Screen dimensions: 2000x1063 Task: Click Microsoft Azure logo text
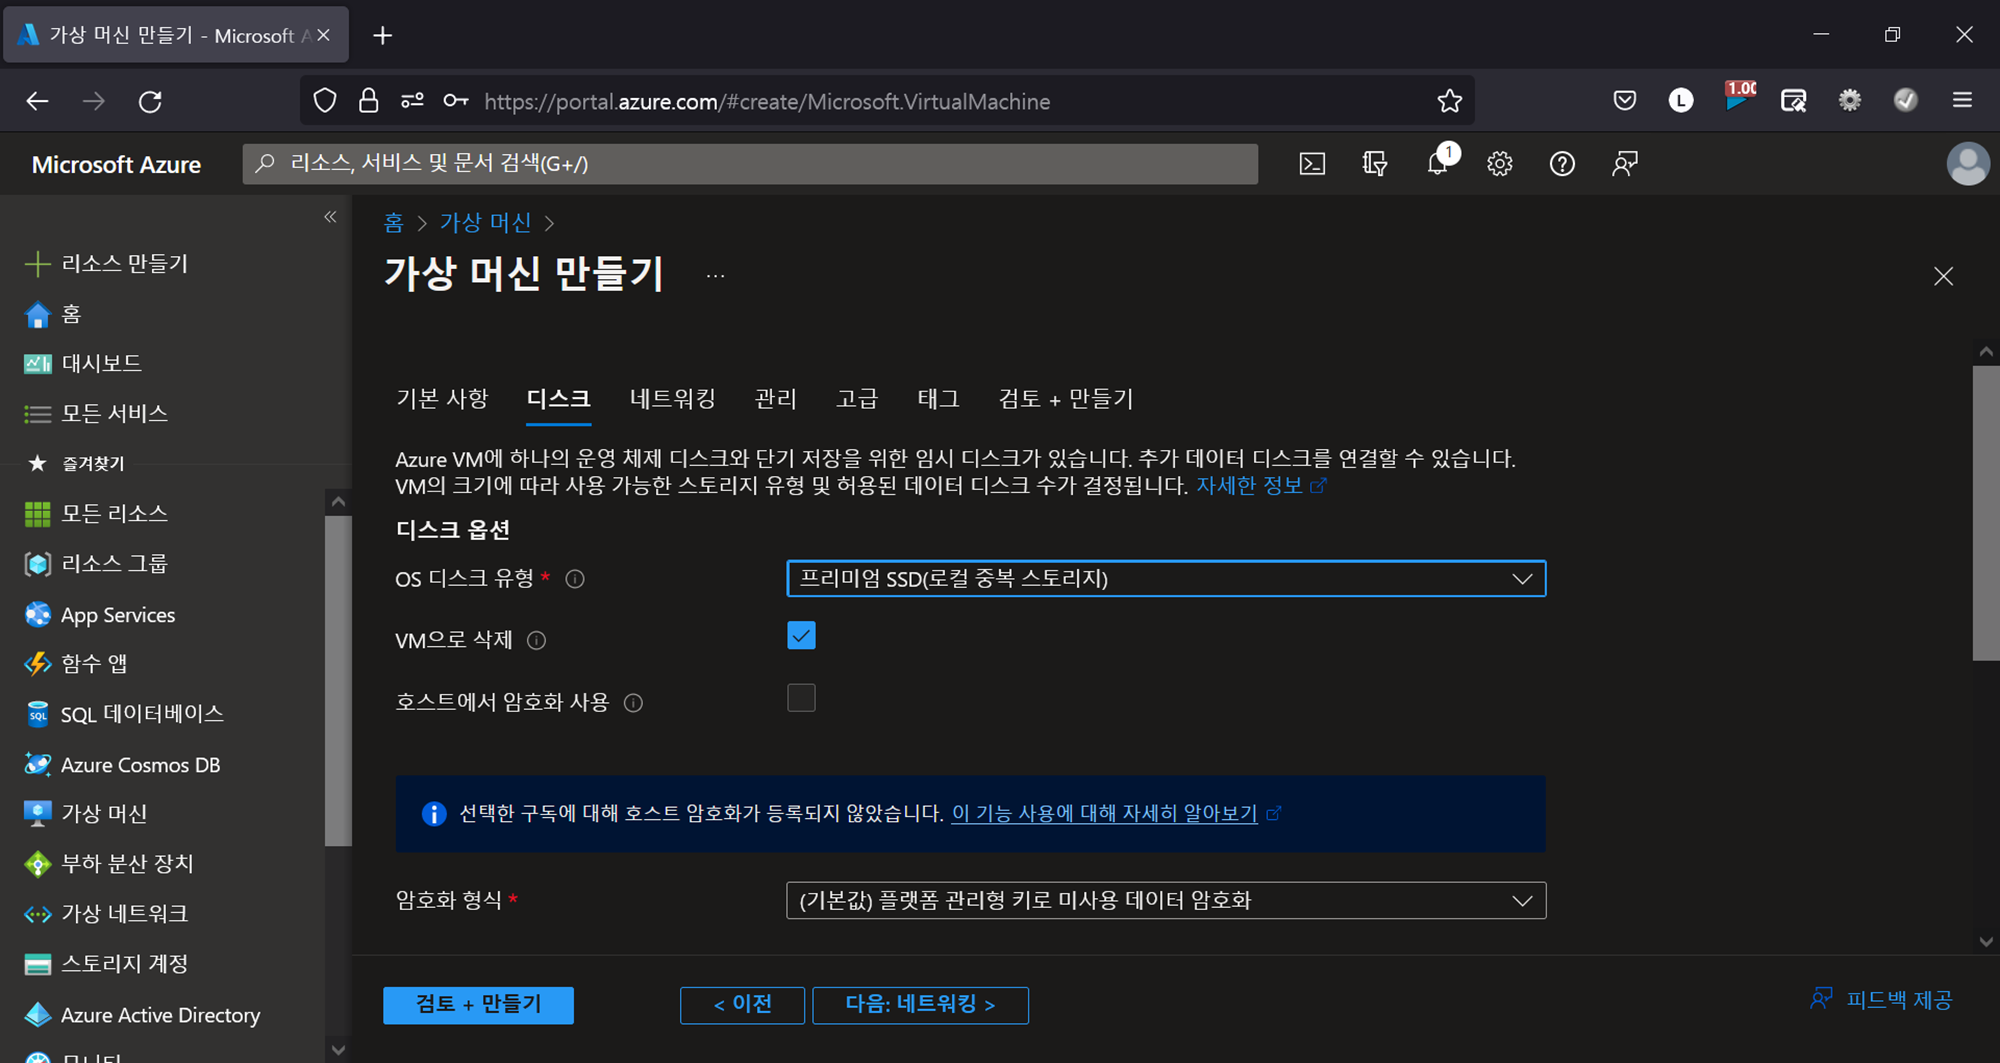[x=116, y=164]
